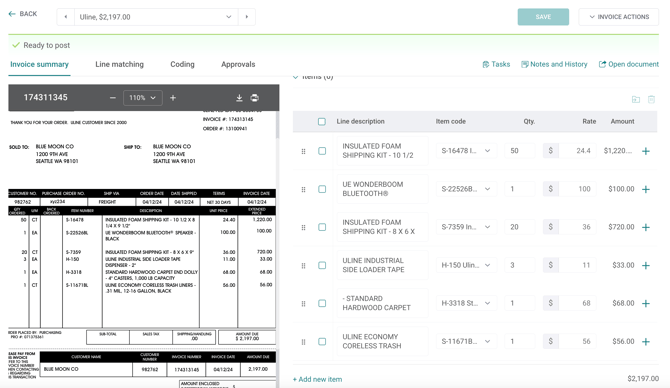The height and width of the screenshot is (388, 670).
Task: Add line after $68.00 row
Action: [646, 303]
